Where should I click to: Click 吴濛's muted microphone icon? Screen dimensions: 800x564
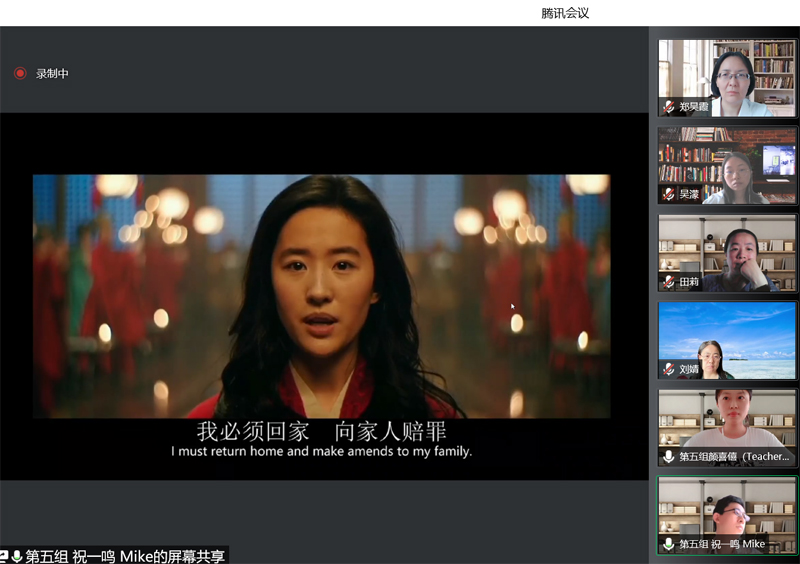[669, 194]
